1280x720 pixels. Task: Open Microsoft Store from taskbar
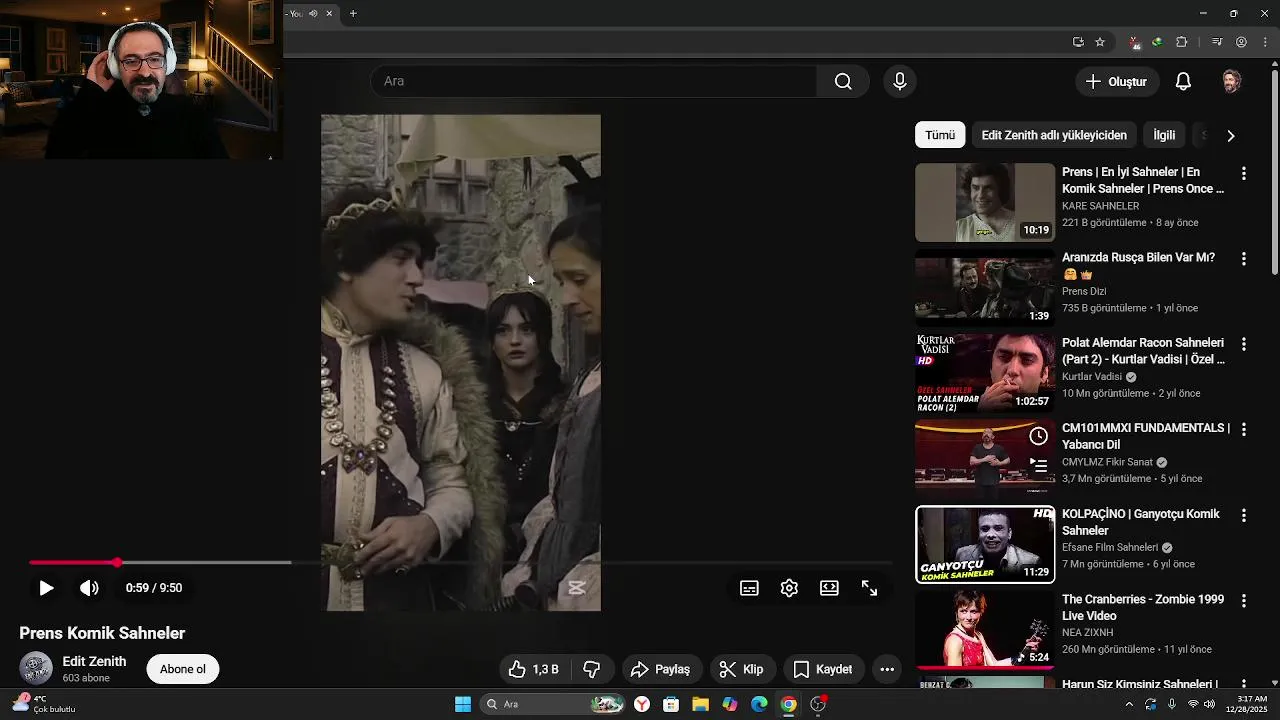coord(671,704)
